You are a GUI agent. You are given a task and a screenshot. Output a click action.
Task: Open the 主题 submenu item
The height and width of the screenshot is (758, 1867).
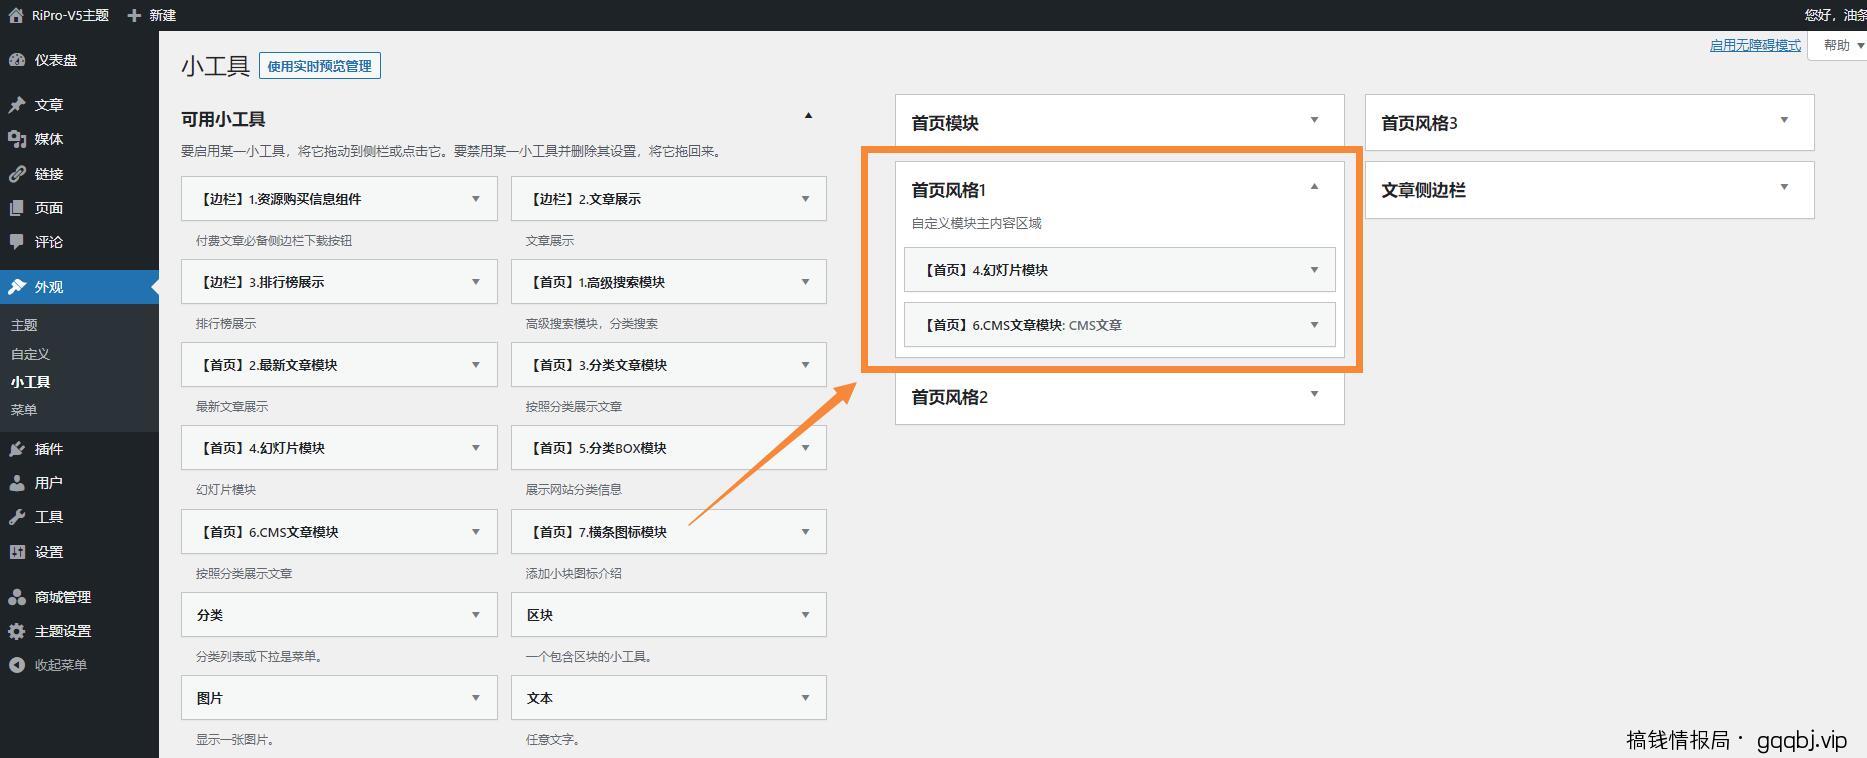click(24, 325)
